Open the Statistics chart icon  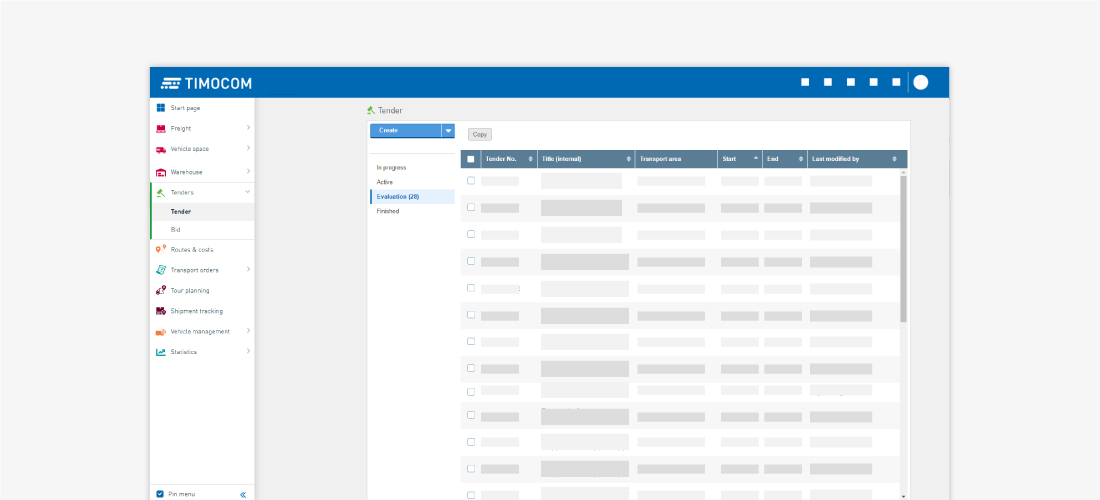tap(160, 352)
